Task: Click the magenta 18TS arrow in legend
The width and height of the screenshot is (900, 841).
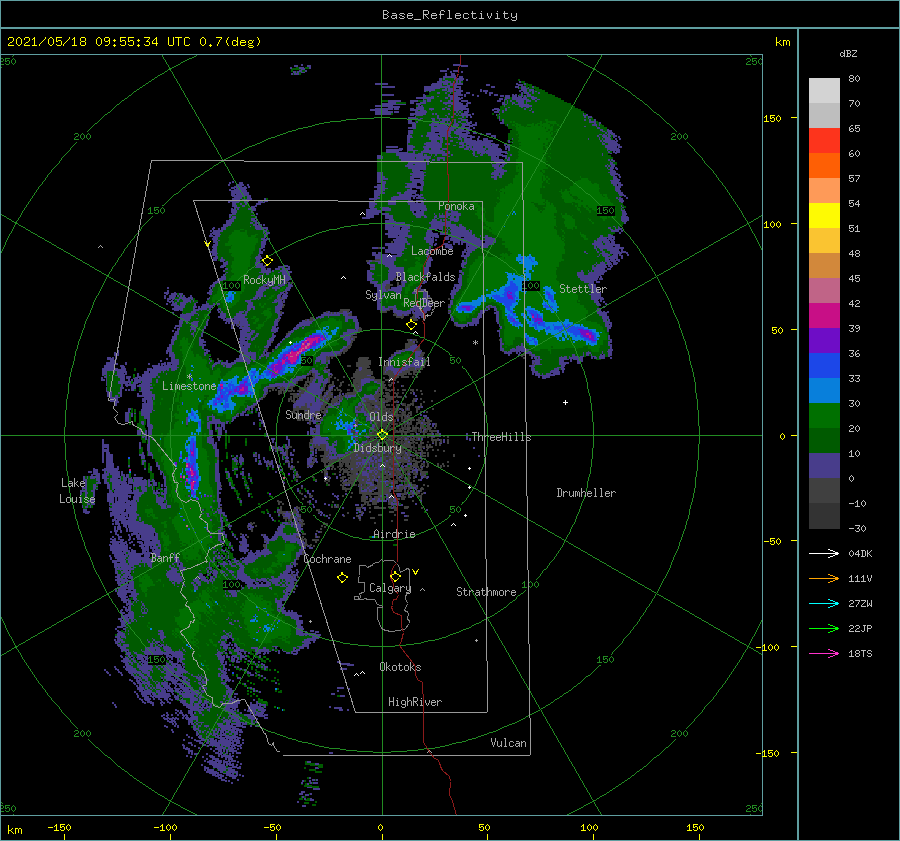Action: (x=824, y=653)
